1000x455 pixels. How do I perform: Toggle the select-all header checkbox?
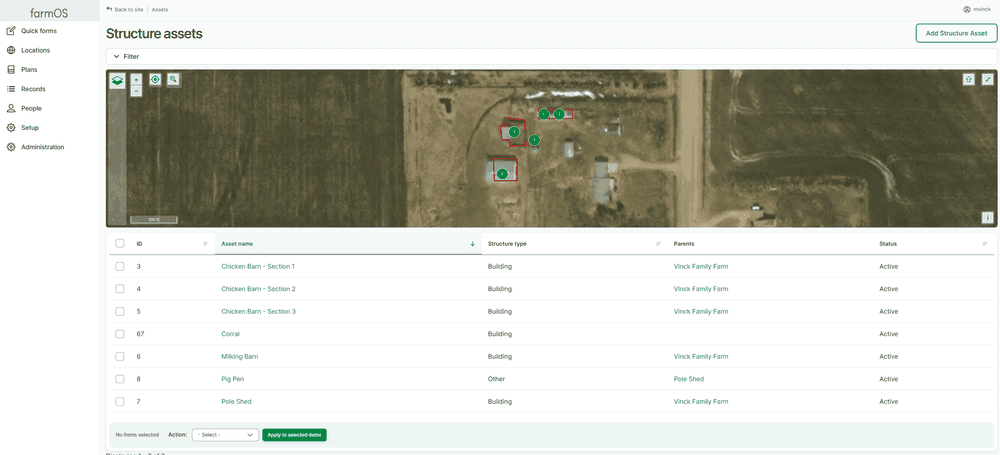pyautogui.click(x=120, y=243)
